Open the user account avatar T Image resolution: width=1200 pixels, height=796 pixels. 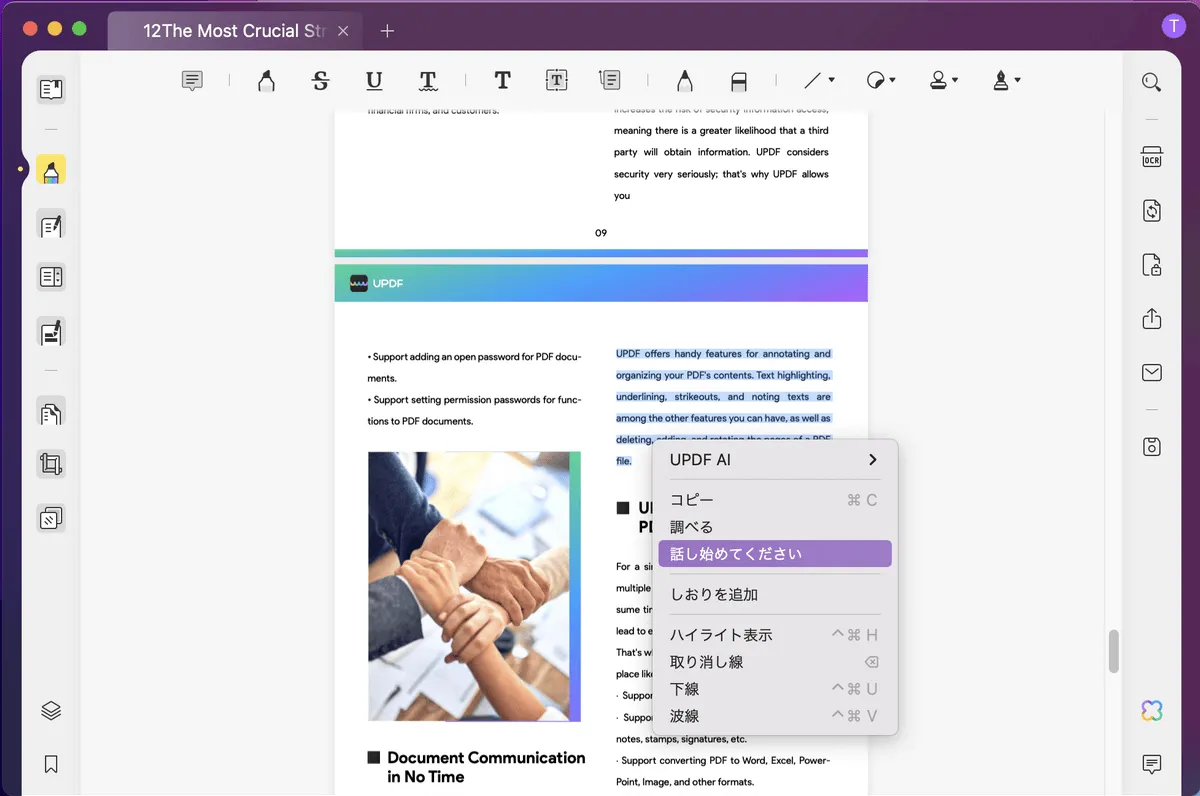[x=1173, y=27]
